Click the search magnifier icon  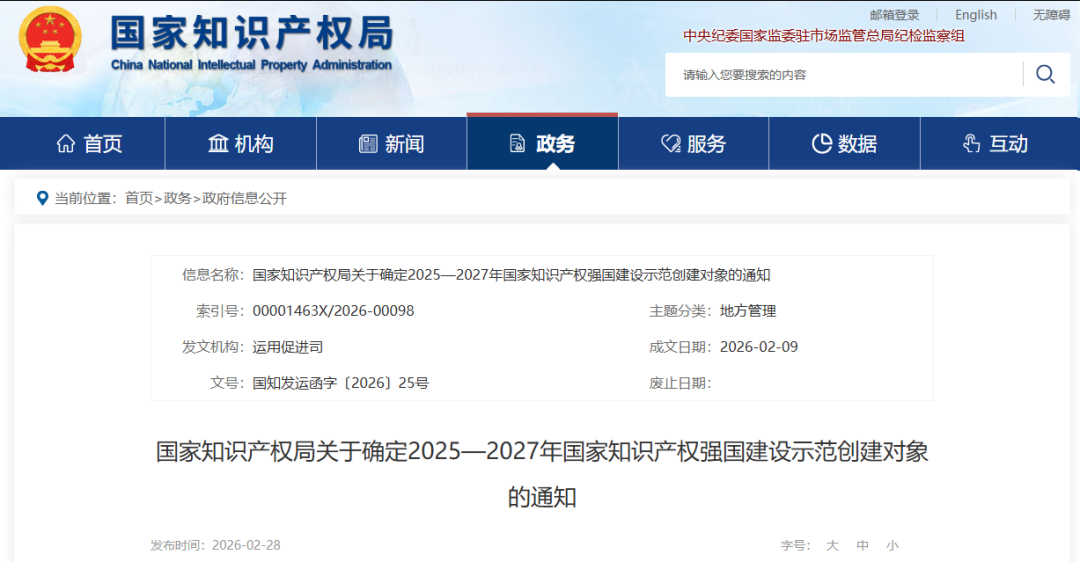pos(1046,74)
